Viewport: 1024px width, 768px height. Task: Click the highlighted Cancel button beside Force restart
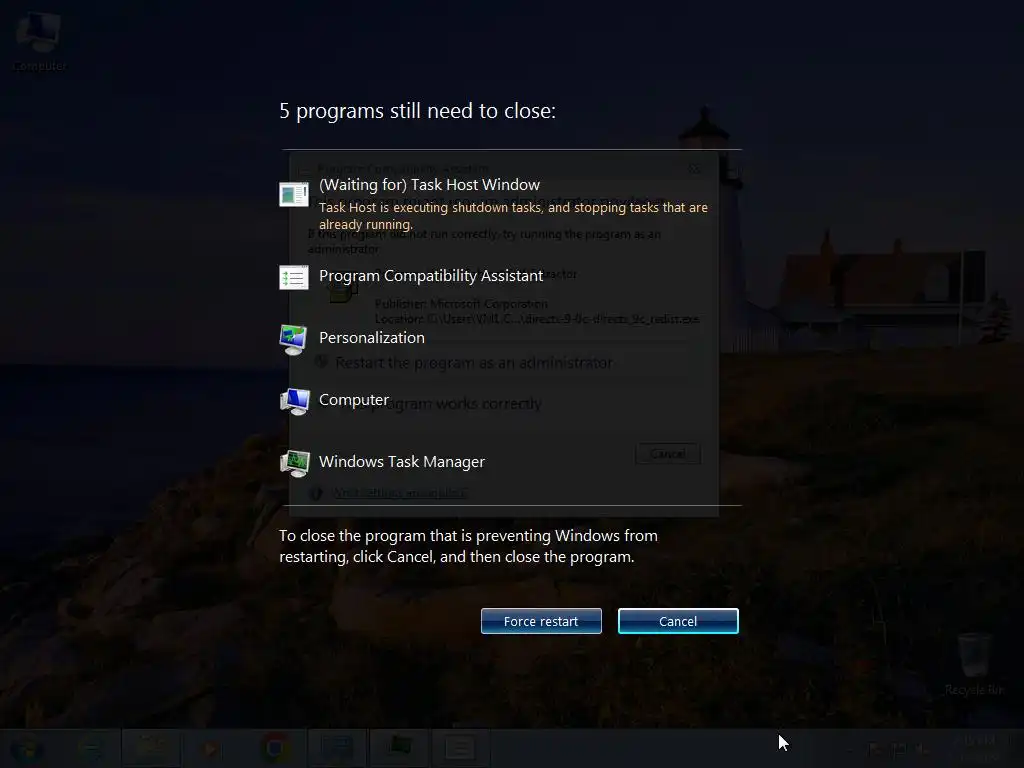678,621
